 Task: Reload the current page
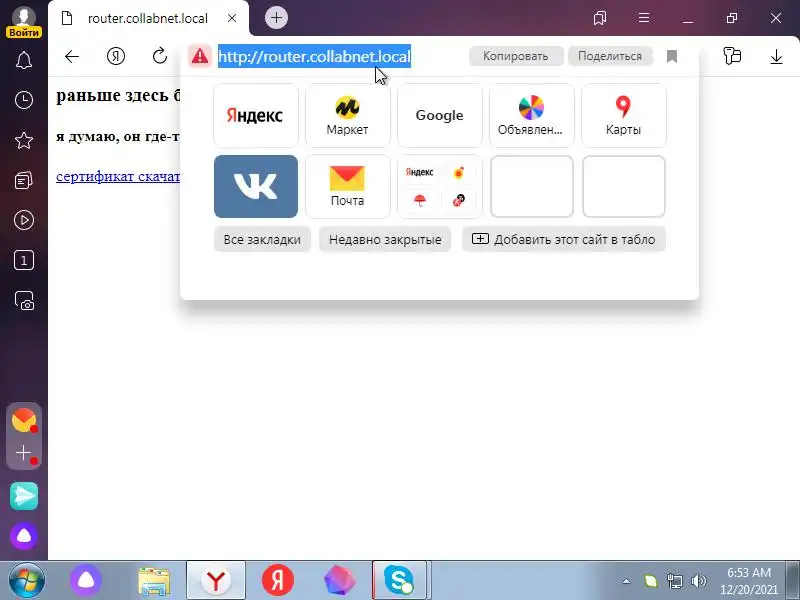[x=160, y=56]
